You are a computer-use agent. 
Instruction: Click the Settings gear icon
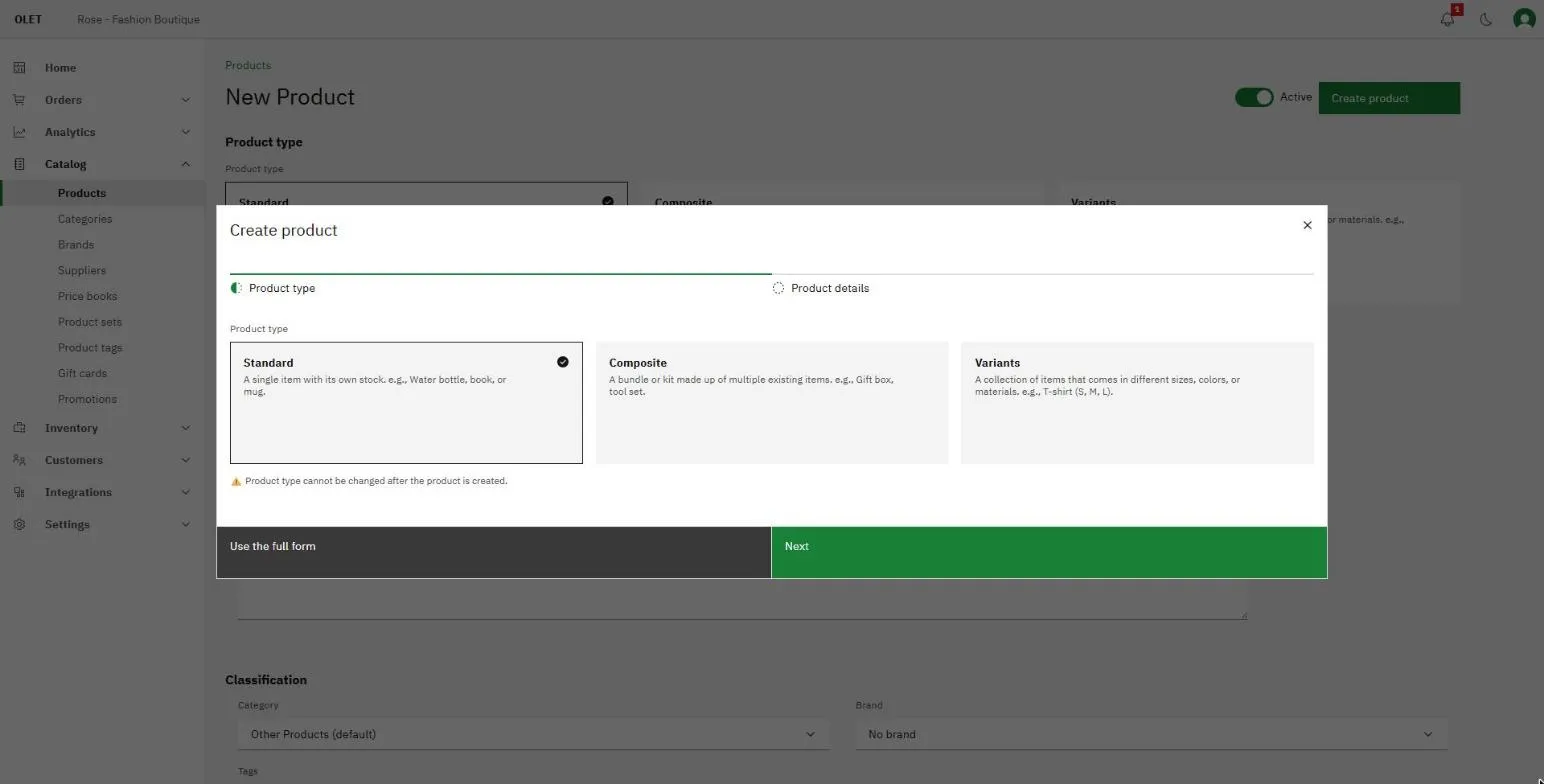(19, 524)
